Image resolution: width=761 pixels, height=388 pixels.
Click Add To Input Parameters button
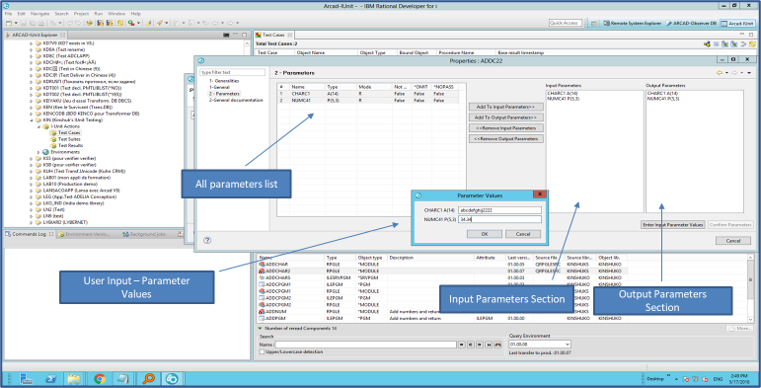click(506, 107)
